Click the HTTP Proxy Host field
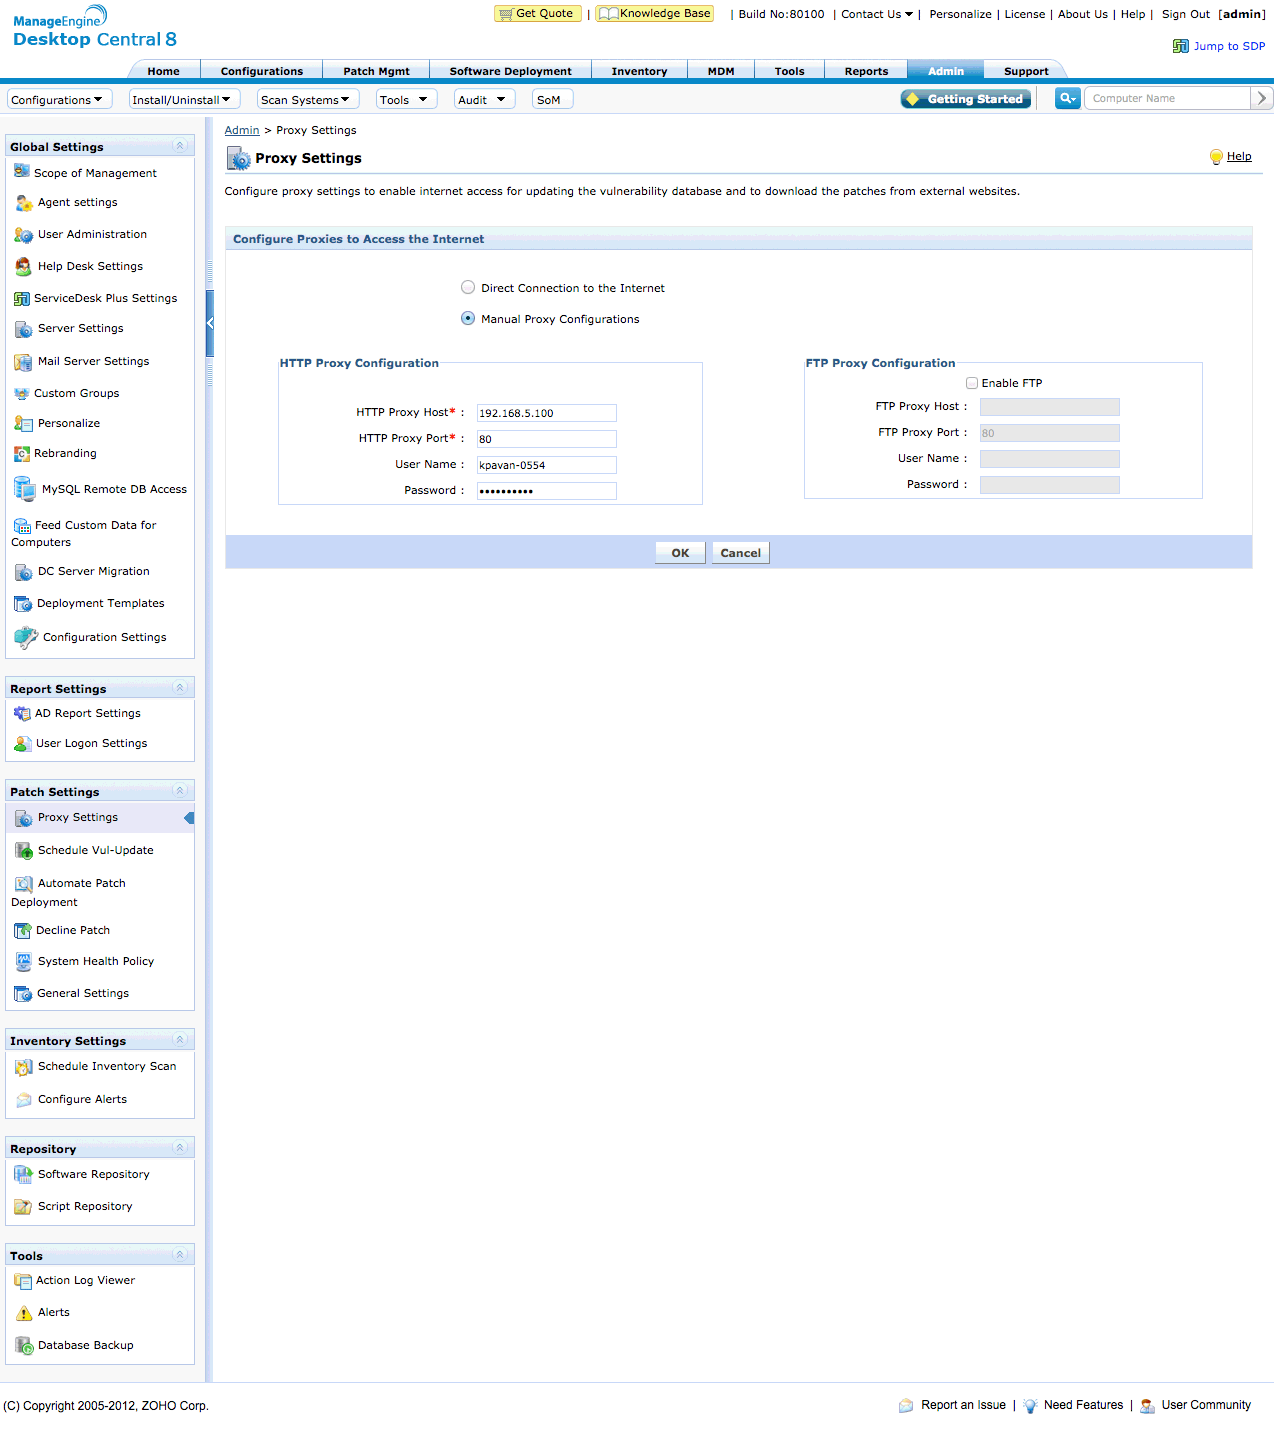This screenshot has height=1429, width=1274. pos(546,413)
